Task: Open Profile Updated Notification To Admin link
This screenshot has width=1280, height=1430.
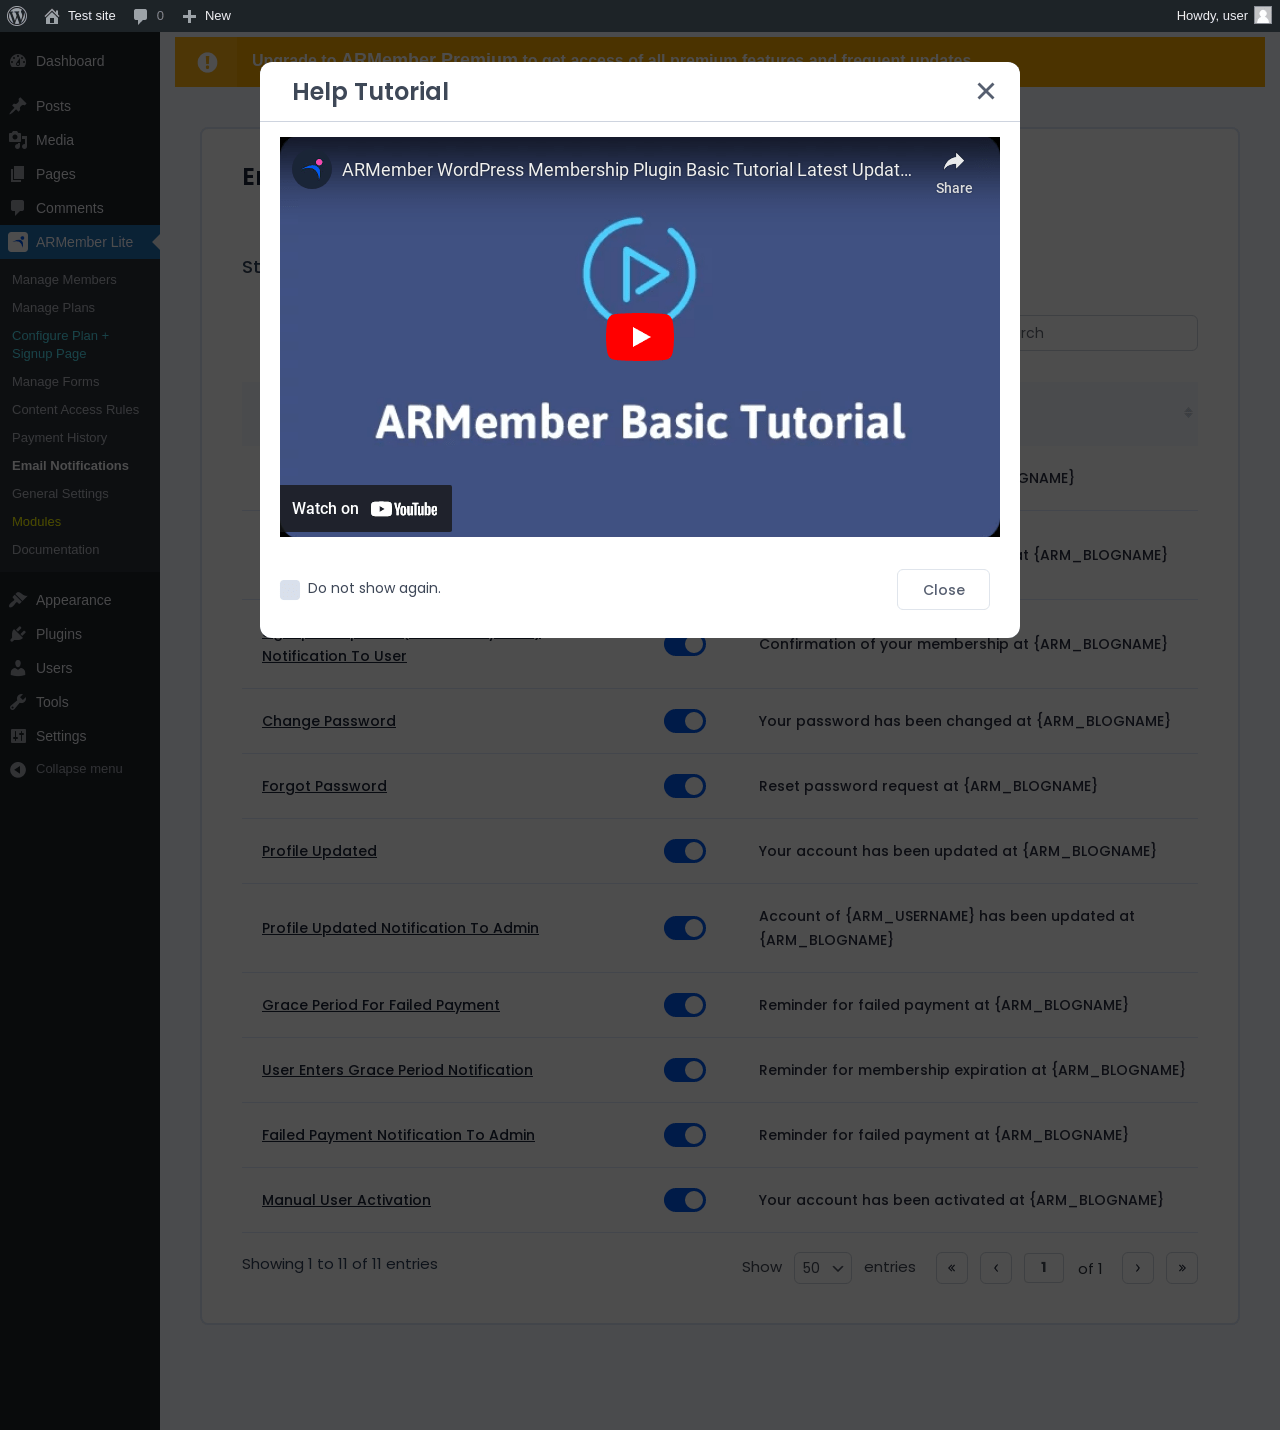Action: click(400, 928)
